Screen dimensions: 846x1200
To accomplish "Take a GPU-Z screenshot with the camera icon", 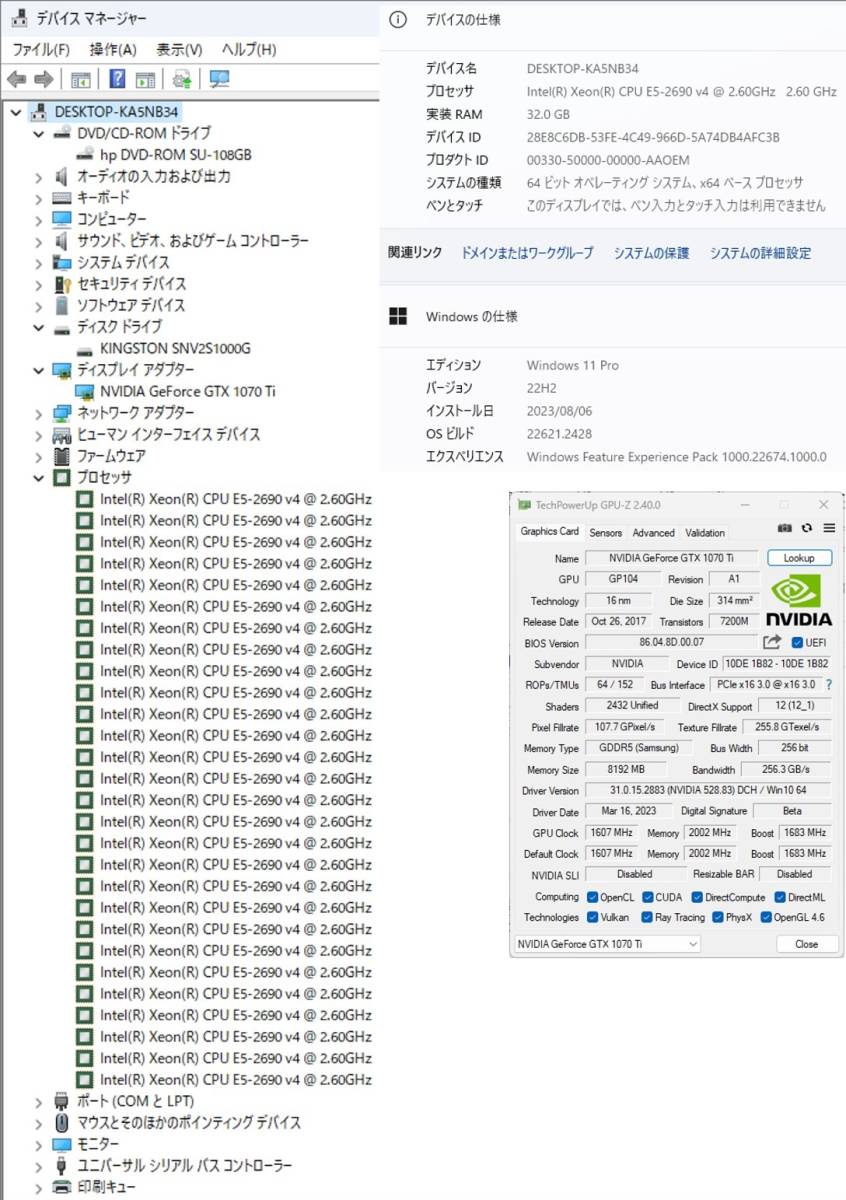I will click(x=785, y=528).
